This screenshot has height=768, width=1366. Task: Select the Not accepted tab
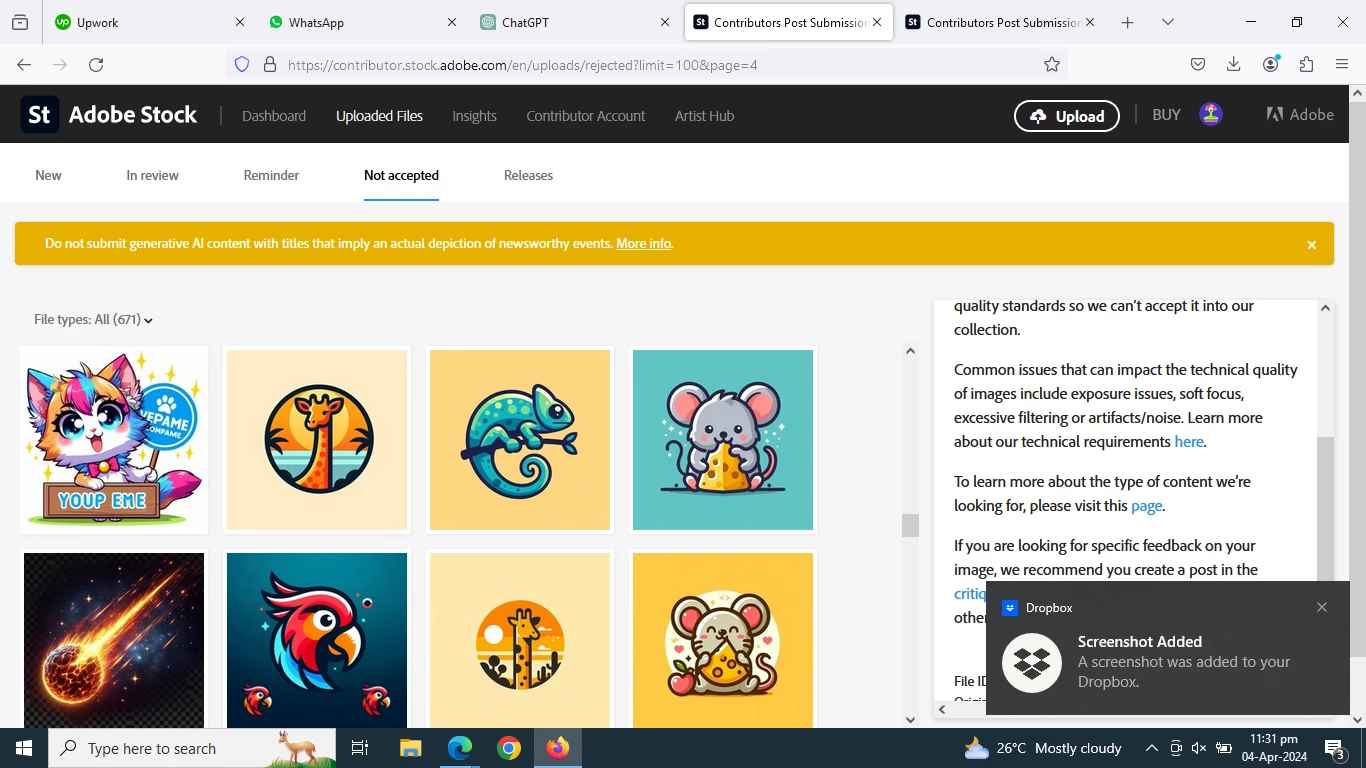[401, 175]
